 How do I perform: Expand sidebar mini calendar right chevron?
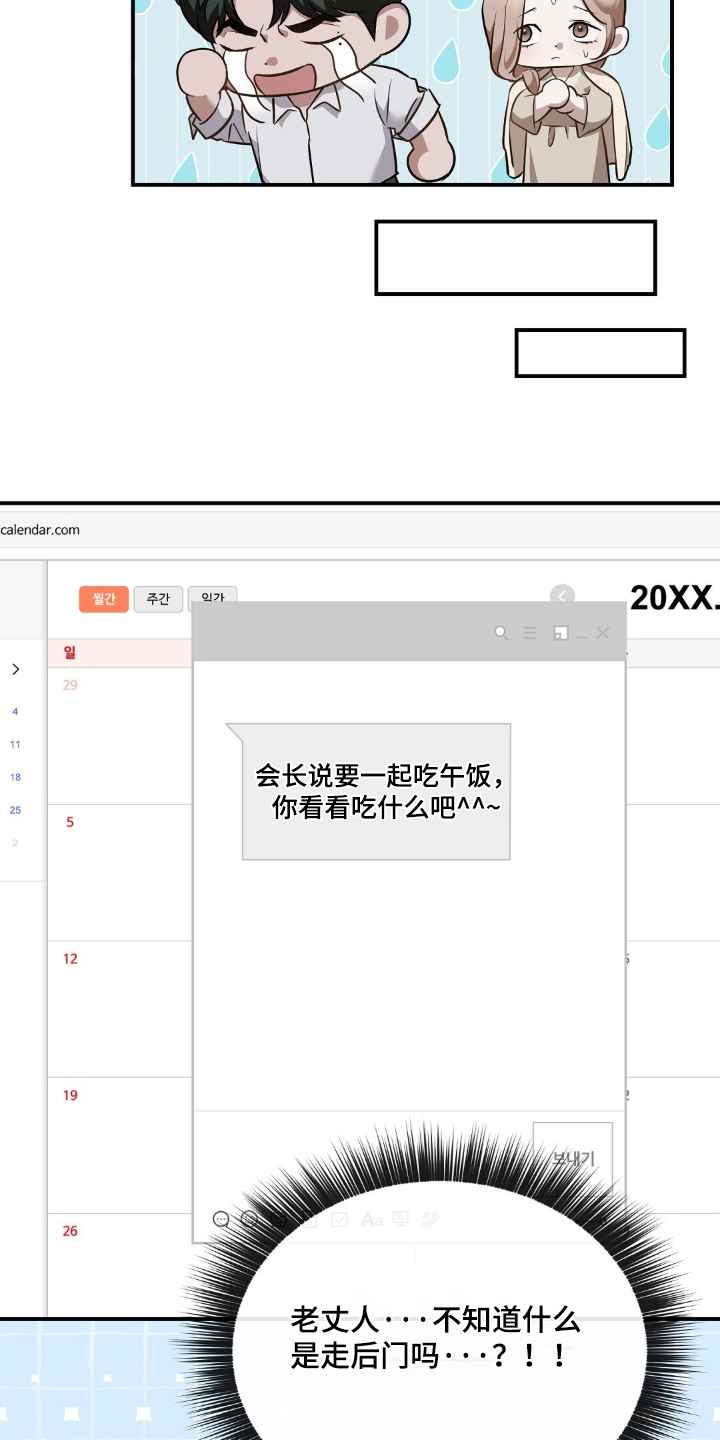click(x=15, y=669)
